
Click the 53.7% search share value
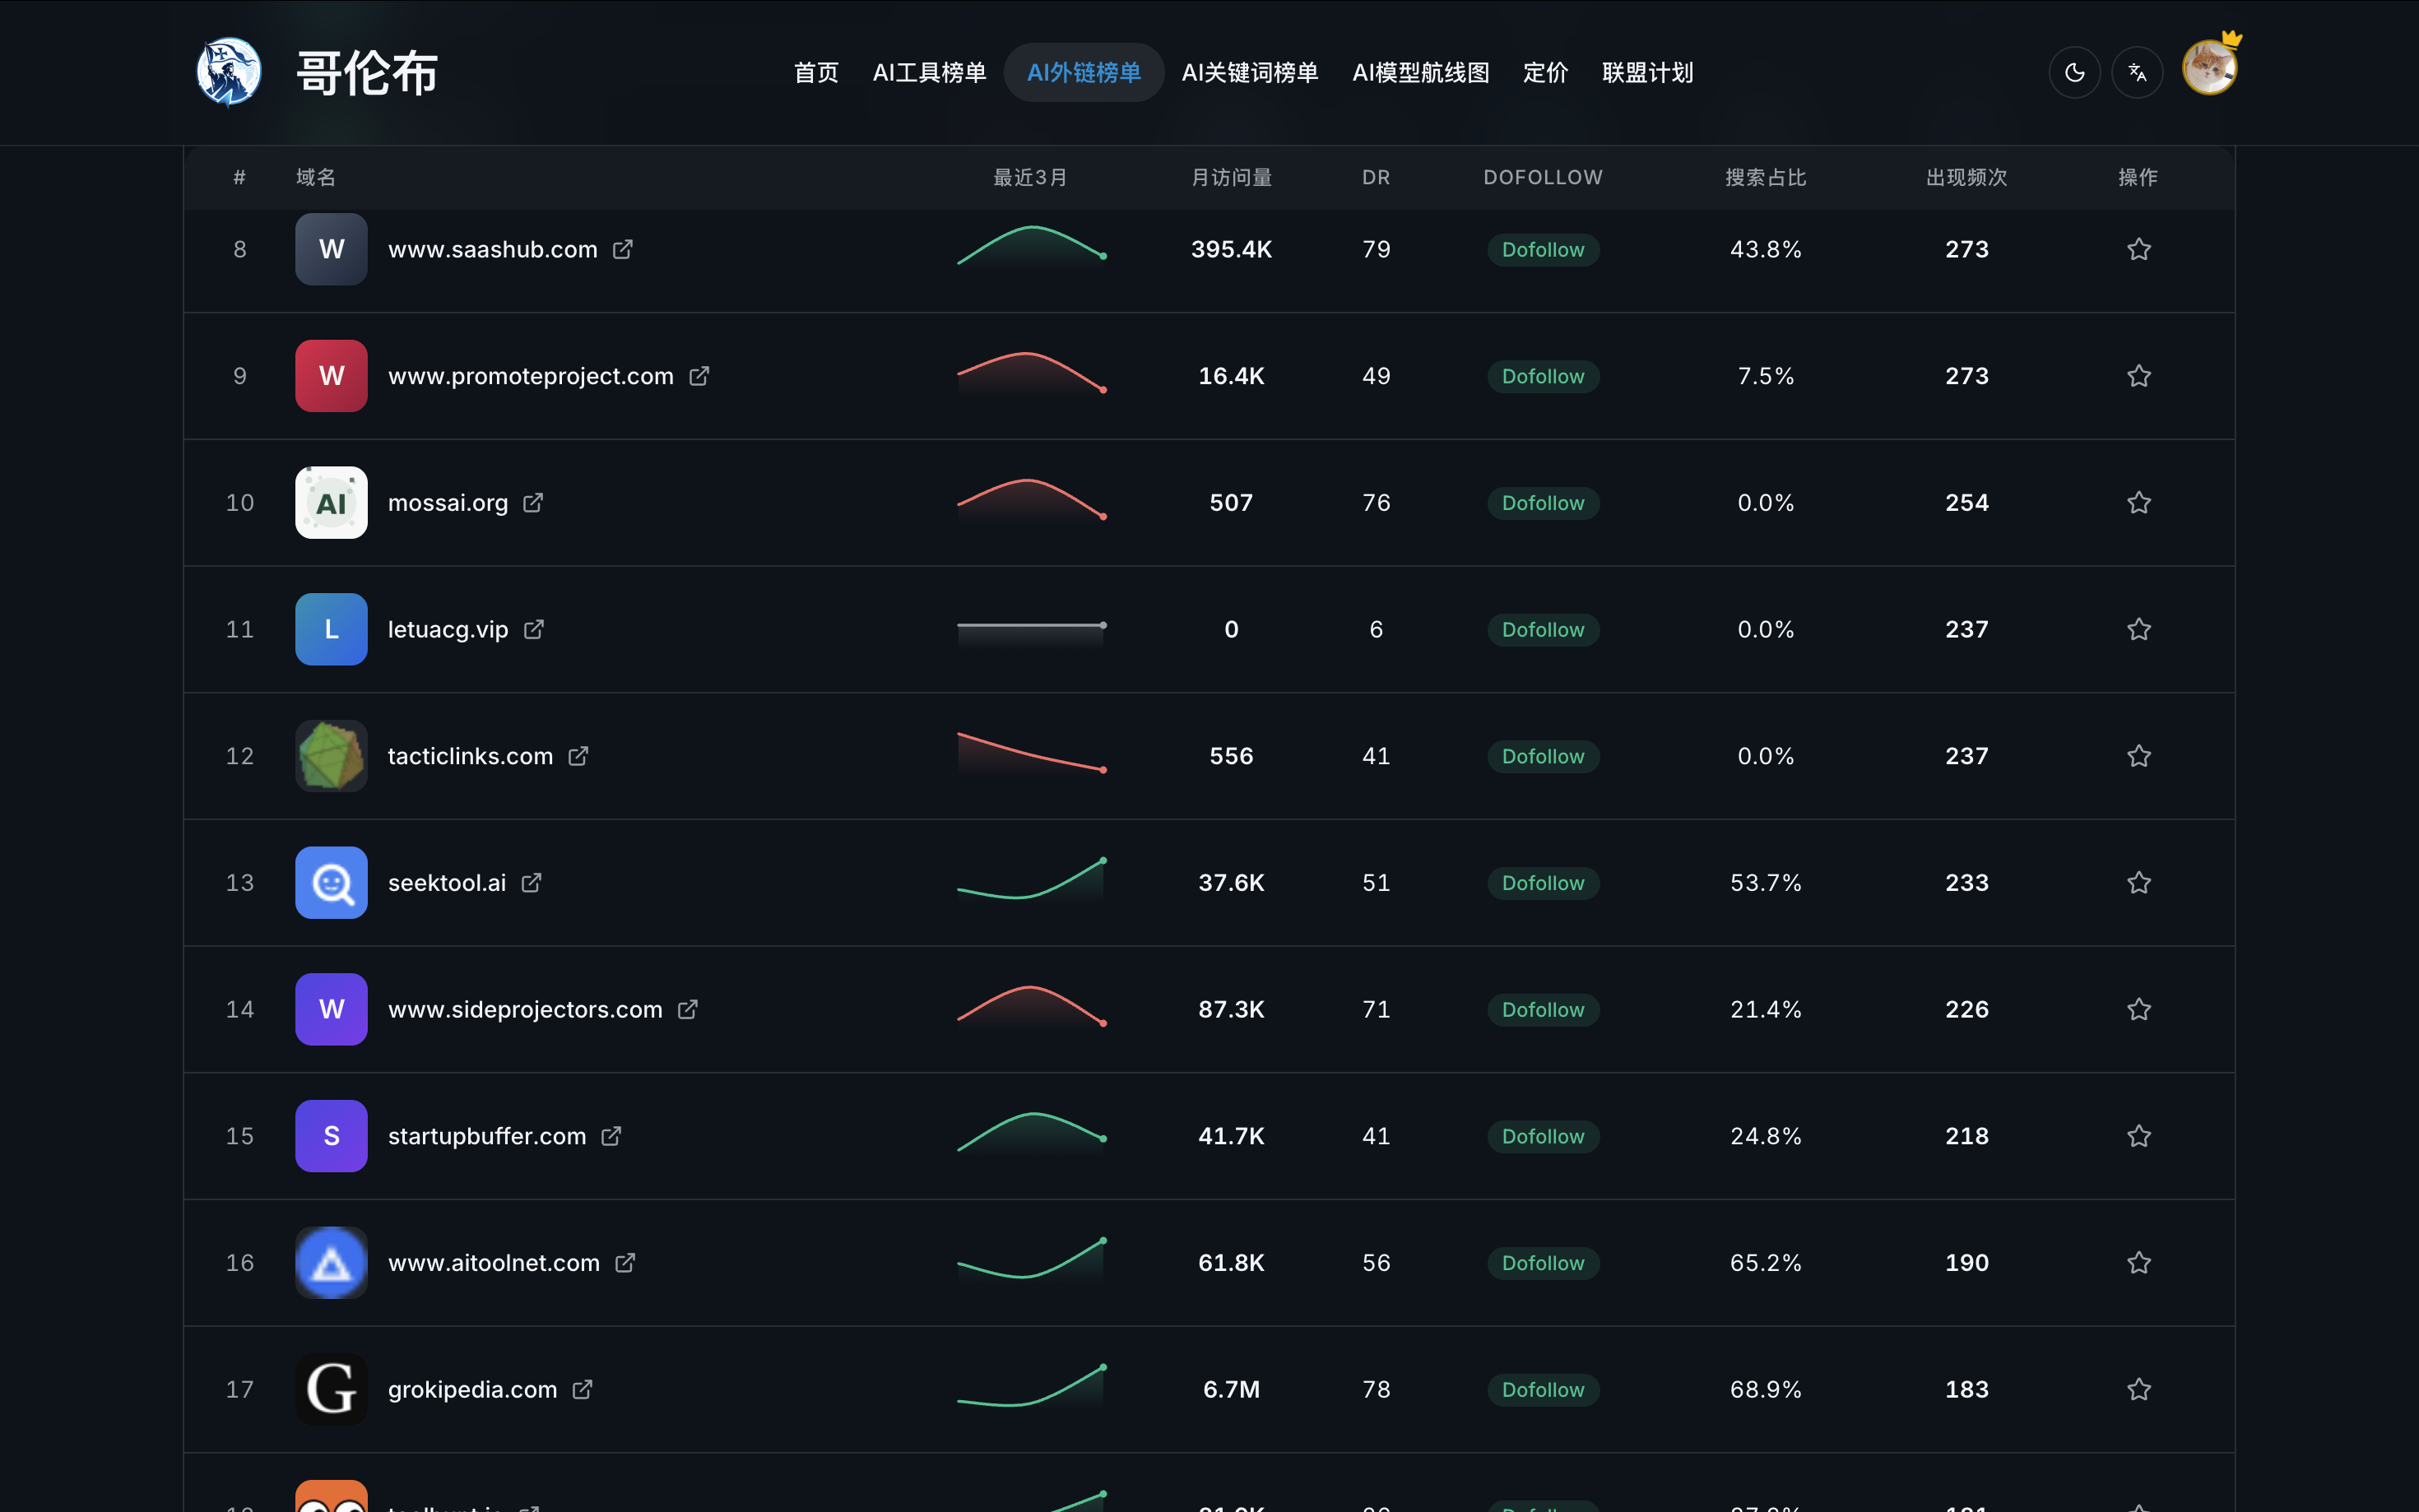[1765, 882]
